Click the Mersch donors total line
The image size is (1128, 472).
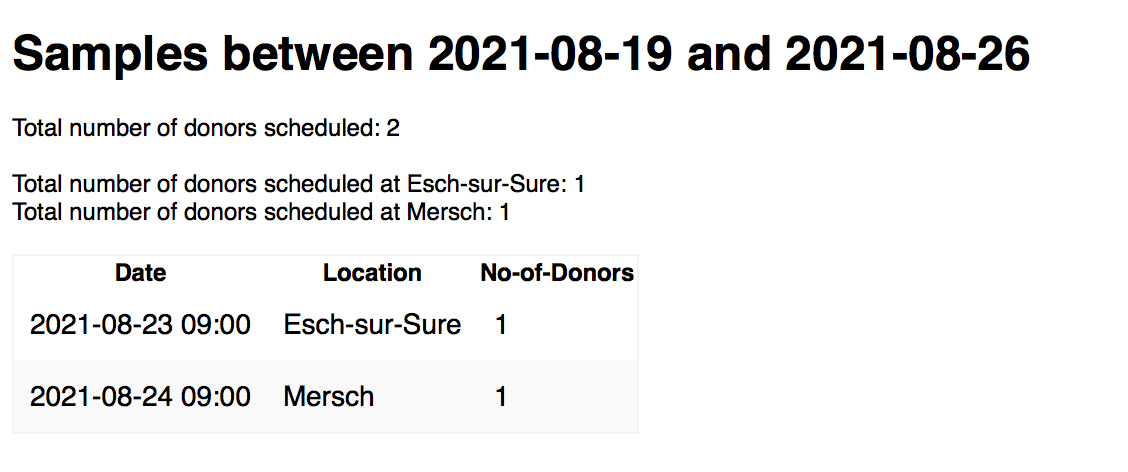pyautogui.click(x=261, y=212)
